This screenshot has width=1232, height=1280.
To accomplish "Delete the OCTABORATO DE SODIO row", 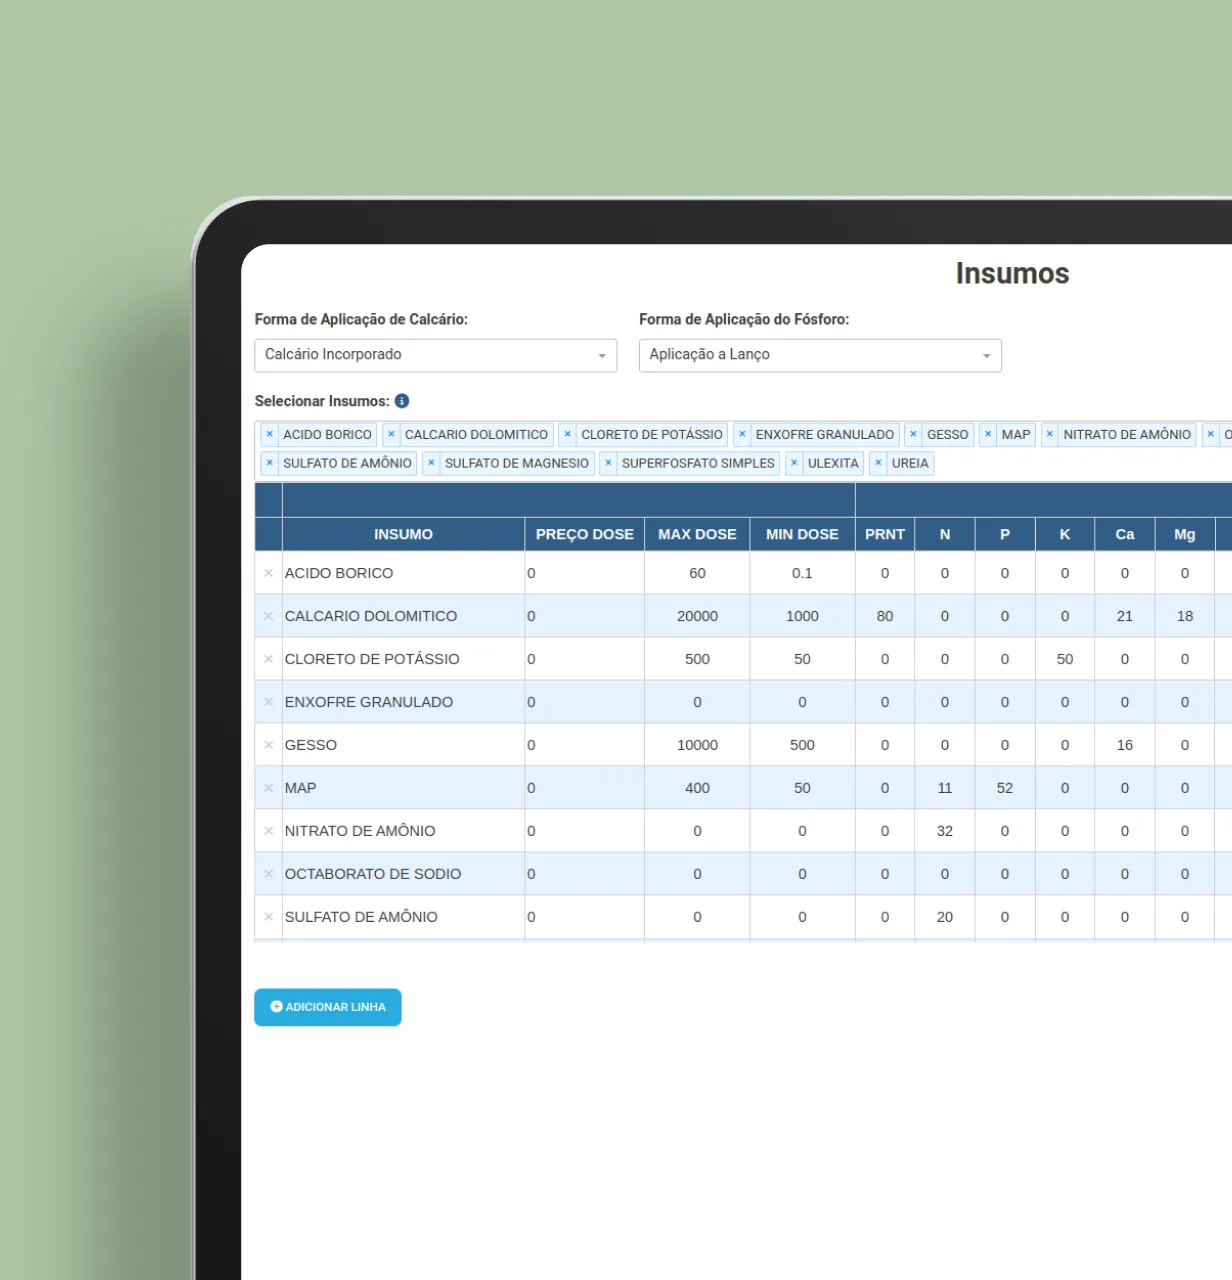I will click(268, 874).
